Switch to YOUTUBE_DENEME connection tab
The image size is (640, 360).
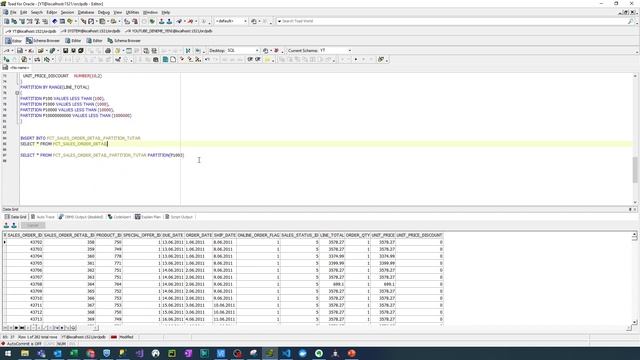click(169, 31)
